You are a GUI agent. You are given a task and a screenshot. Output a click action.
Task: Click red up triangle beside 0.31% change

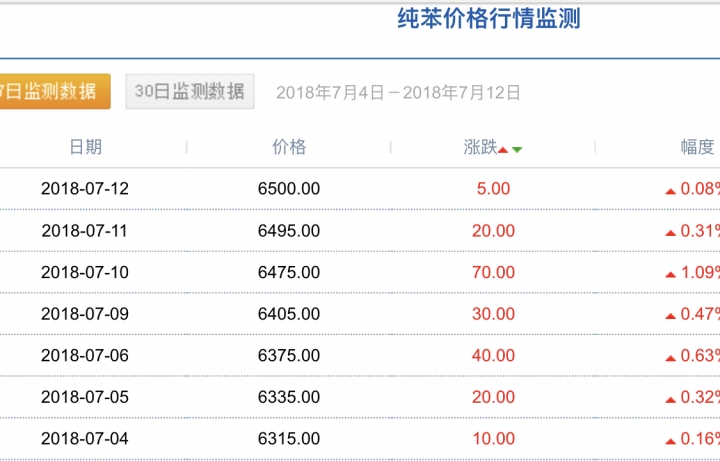[670, 233]
